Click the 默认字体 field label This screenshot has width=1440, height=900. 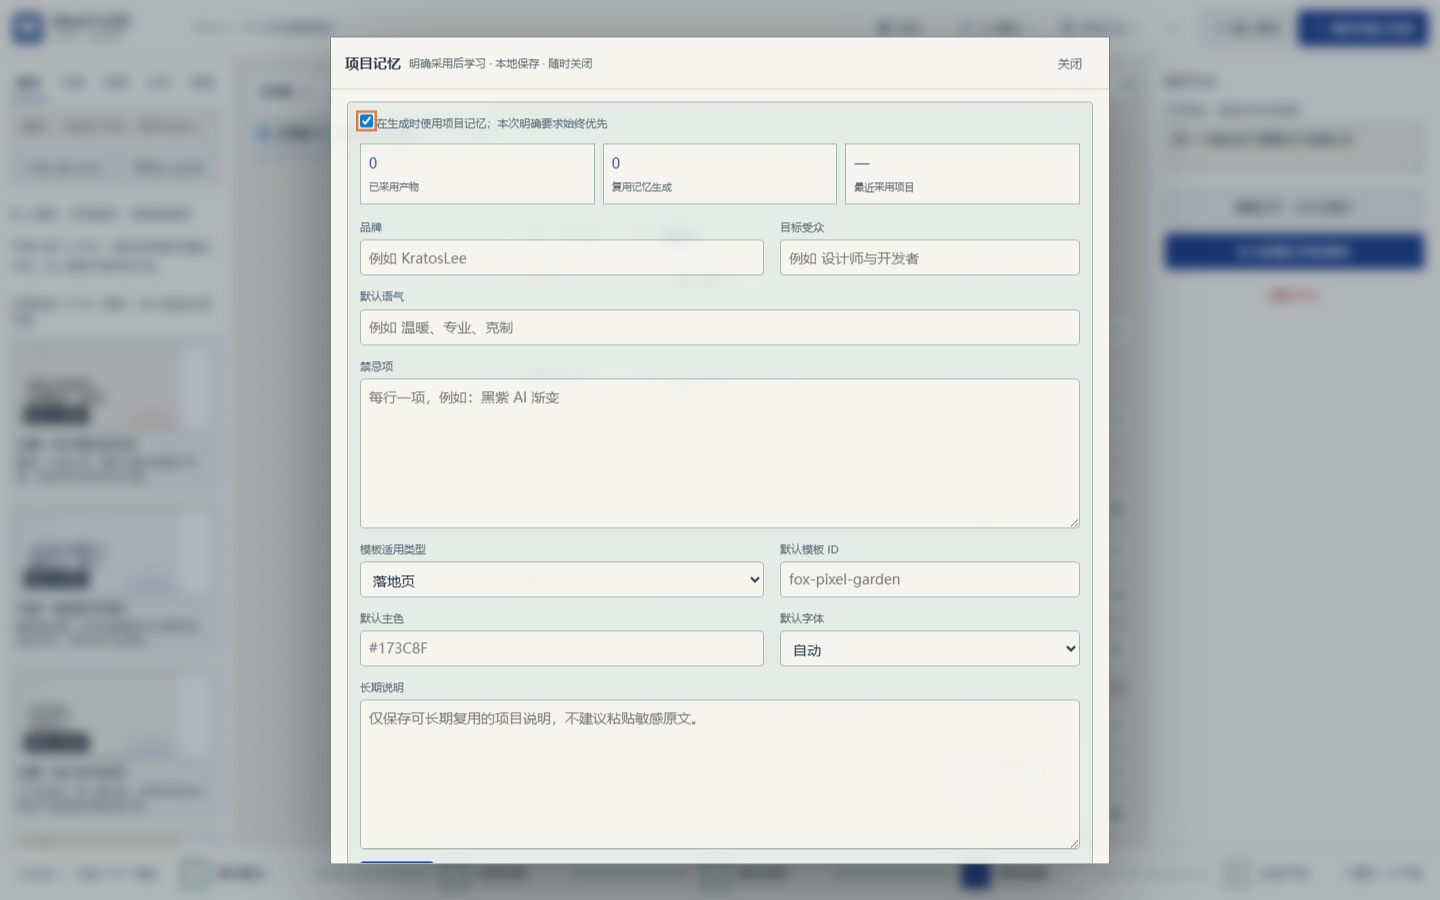coord(802,619)
